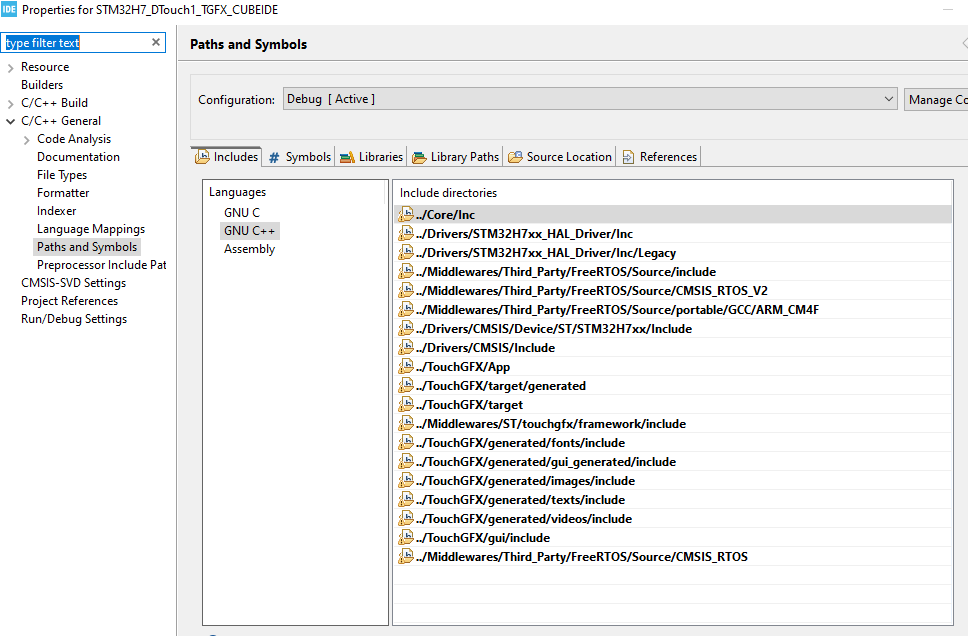Click the Library Paths tab icon

tap(419, 157)
